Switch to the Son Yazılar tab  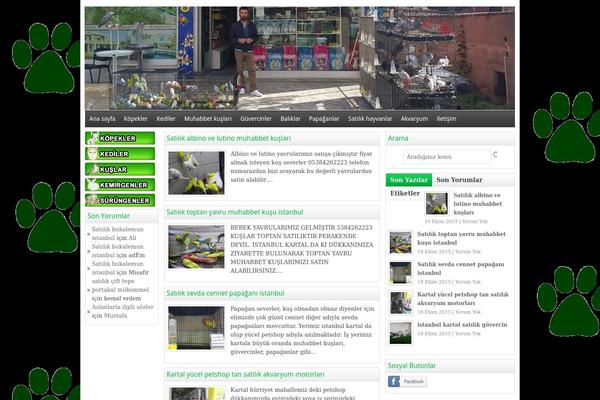(x=409, y=180)
